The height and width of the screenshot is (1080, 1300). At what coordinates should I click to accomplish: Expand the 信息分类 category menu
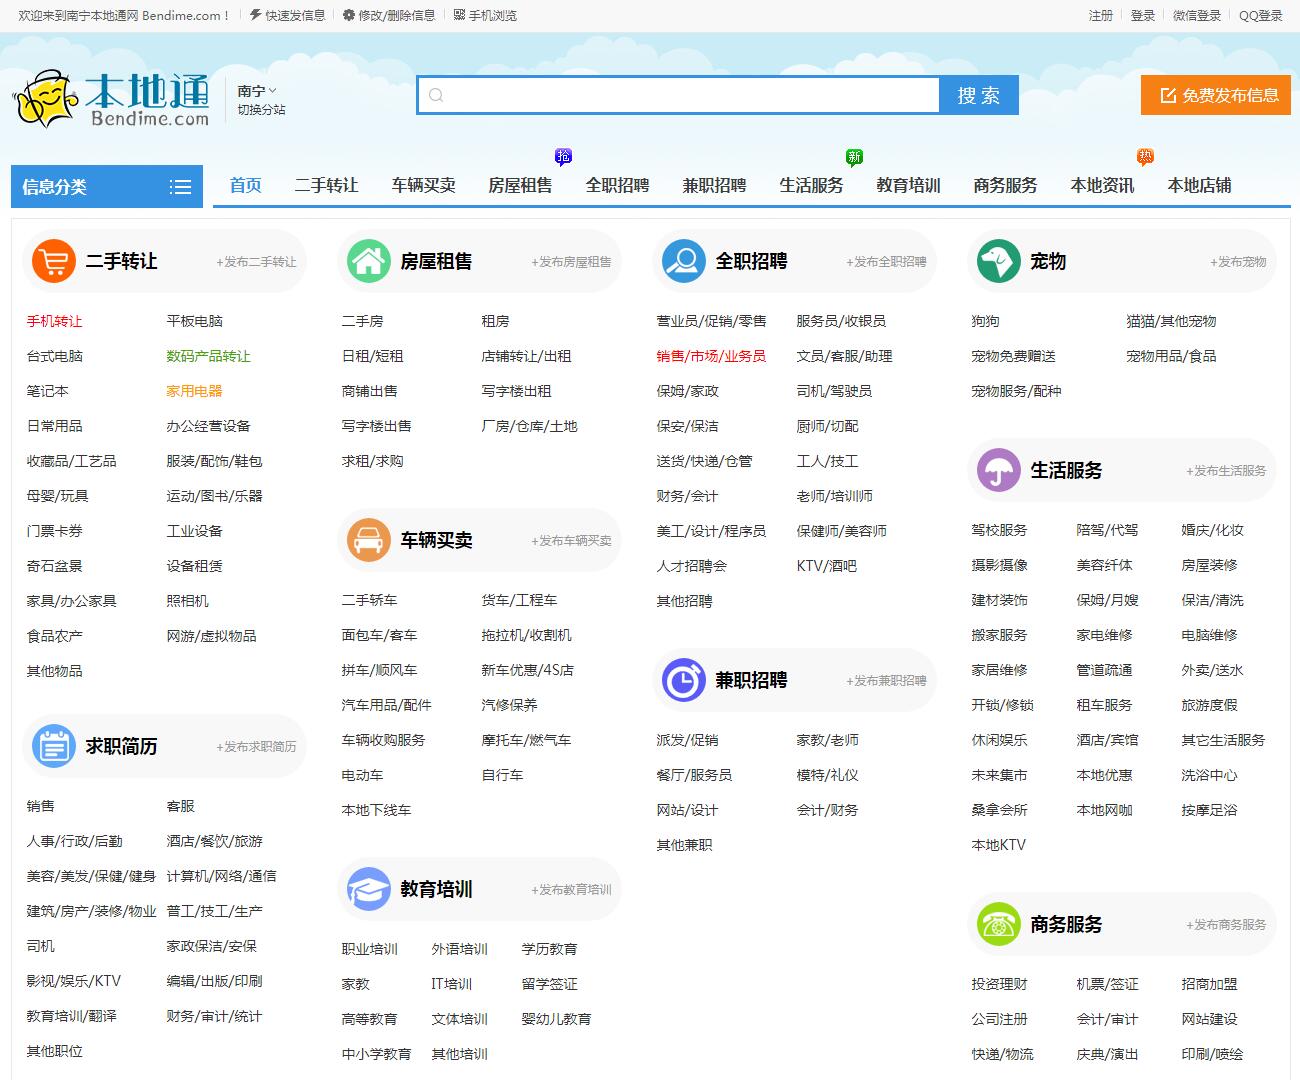[107, 187]
